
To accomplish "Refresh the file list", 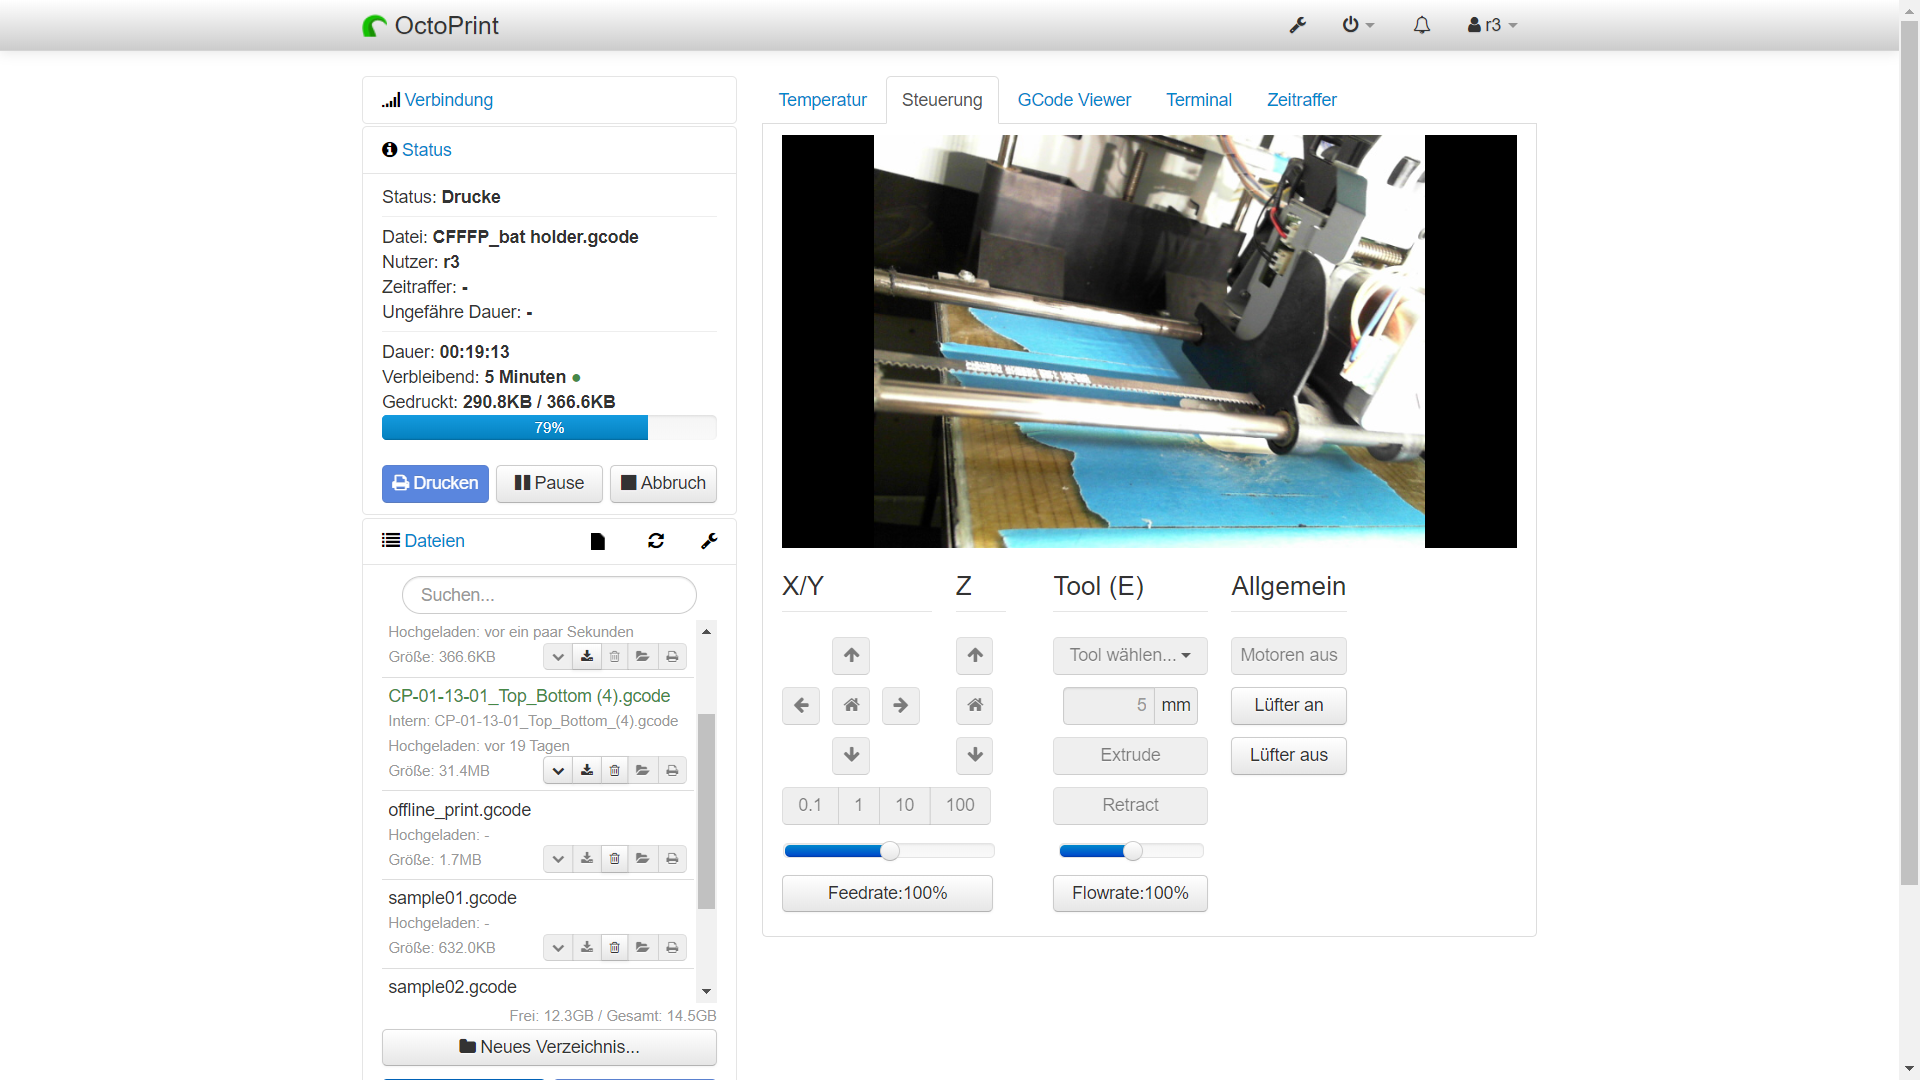I will point(656,541).
